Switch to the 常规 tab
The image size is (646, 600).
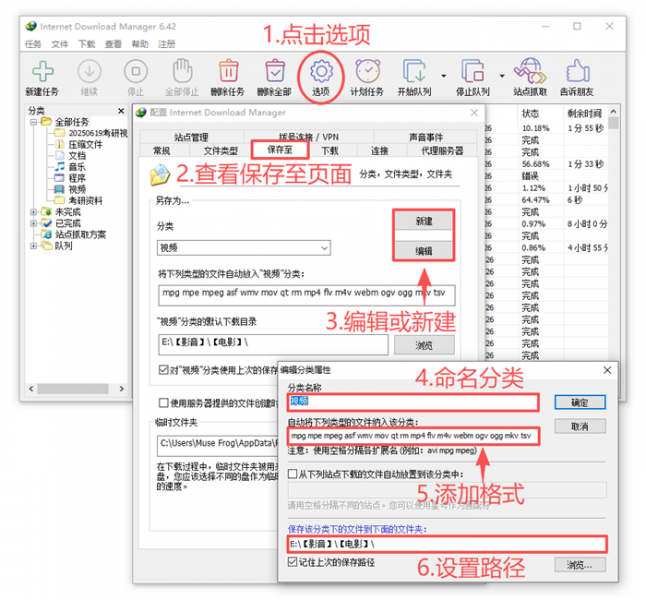click(162, 151)
